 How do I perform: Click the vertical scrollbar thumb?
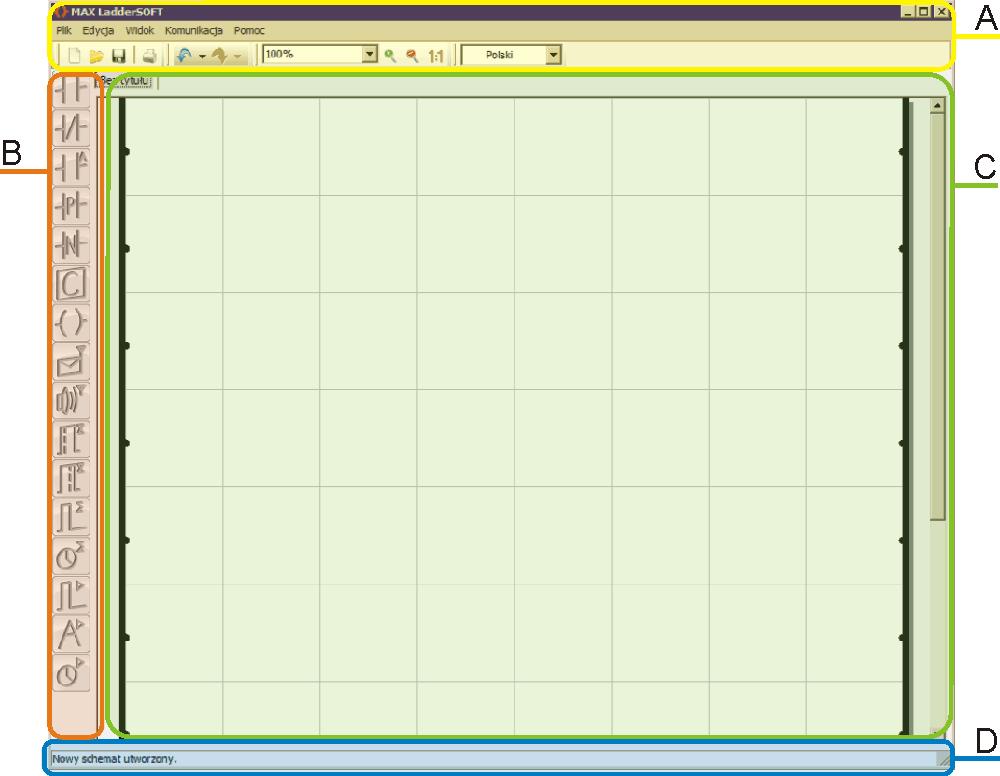[937, 317]
